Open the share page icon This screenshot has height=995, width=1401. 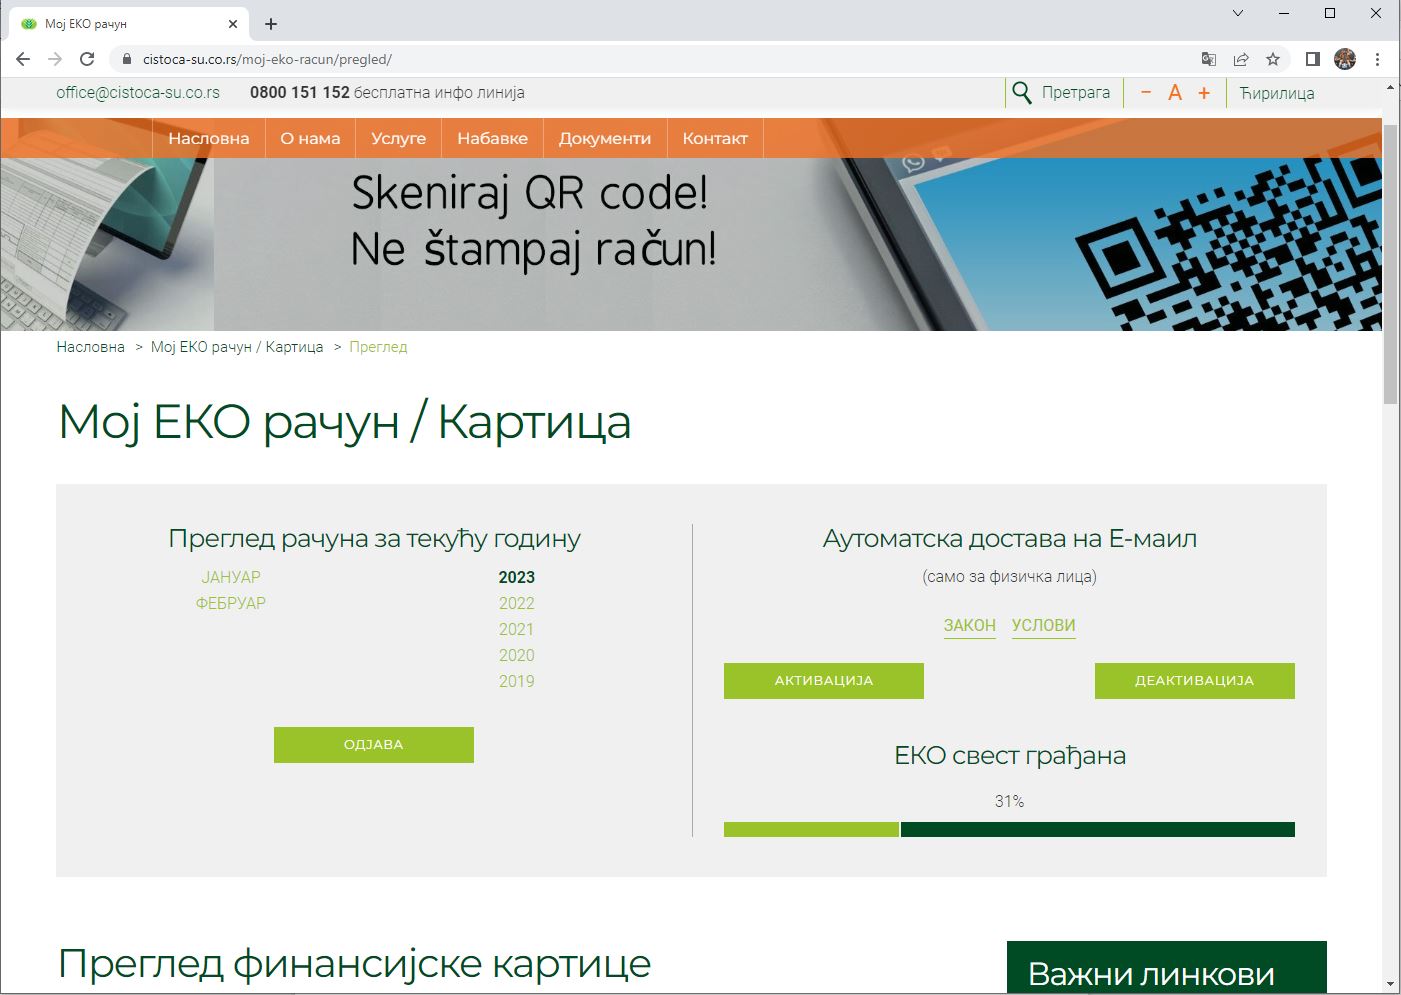(1241, 59)
